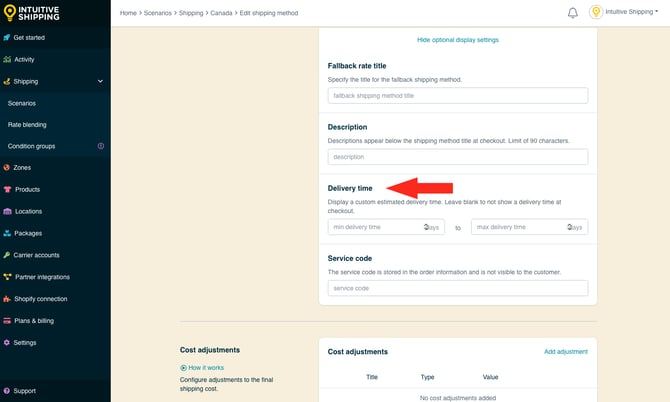
Task: Navigate to Scenarios breadcrumb
Action: [x=158, y=13]
